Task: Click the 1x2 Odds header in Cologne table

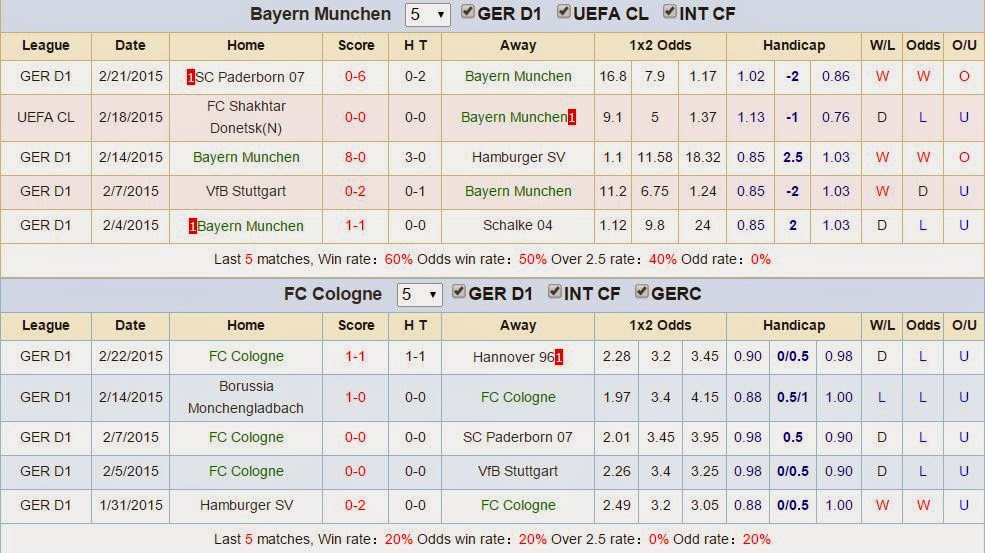Action: pos(660,325)
